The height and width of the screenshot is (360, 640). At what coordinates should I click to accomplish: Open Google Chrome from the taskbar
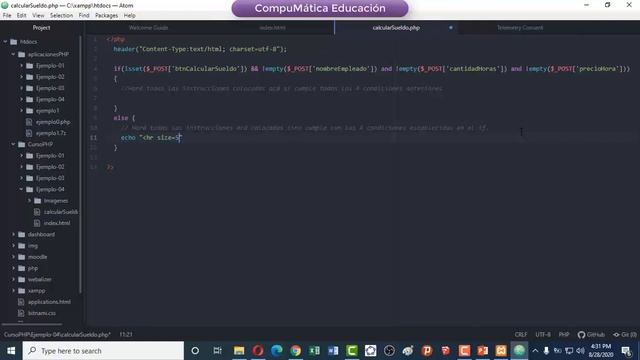(296, 351)
